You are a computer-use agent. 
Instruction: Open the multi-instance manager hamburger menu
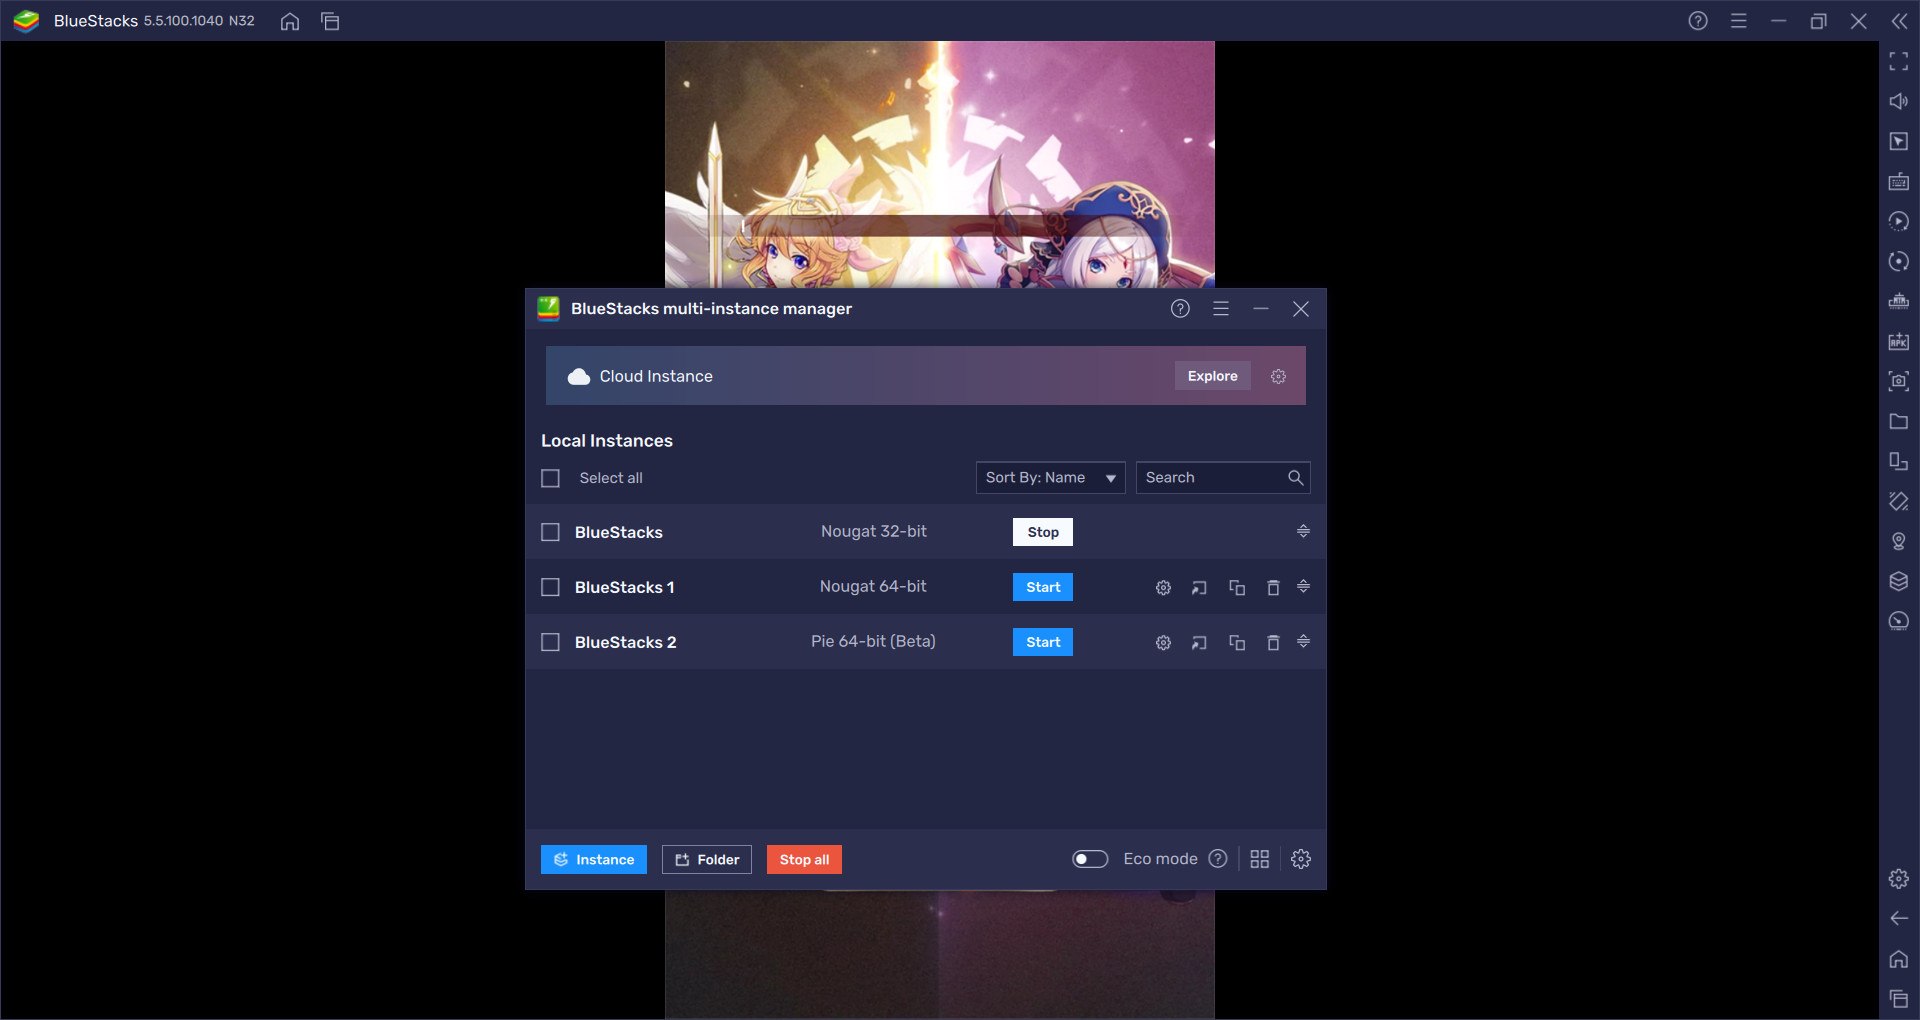pyautogui.click(x=1221, y=309)
